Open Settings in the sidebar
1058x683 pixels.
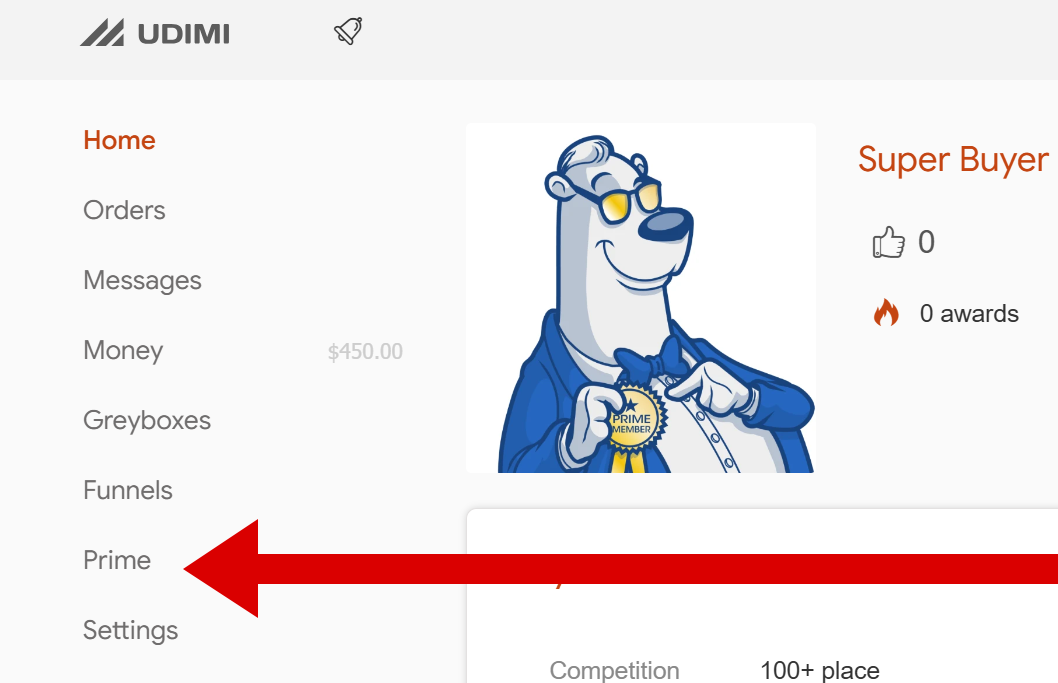tap(130, 630)
